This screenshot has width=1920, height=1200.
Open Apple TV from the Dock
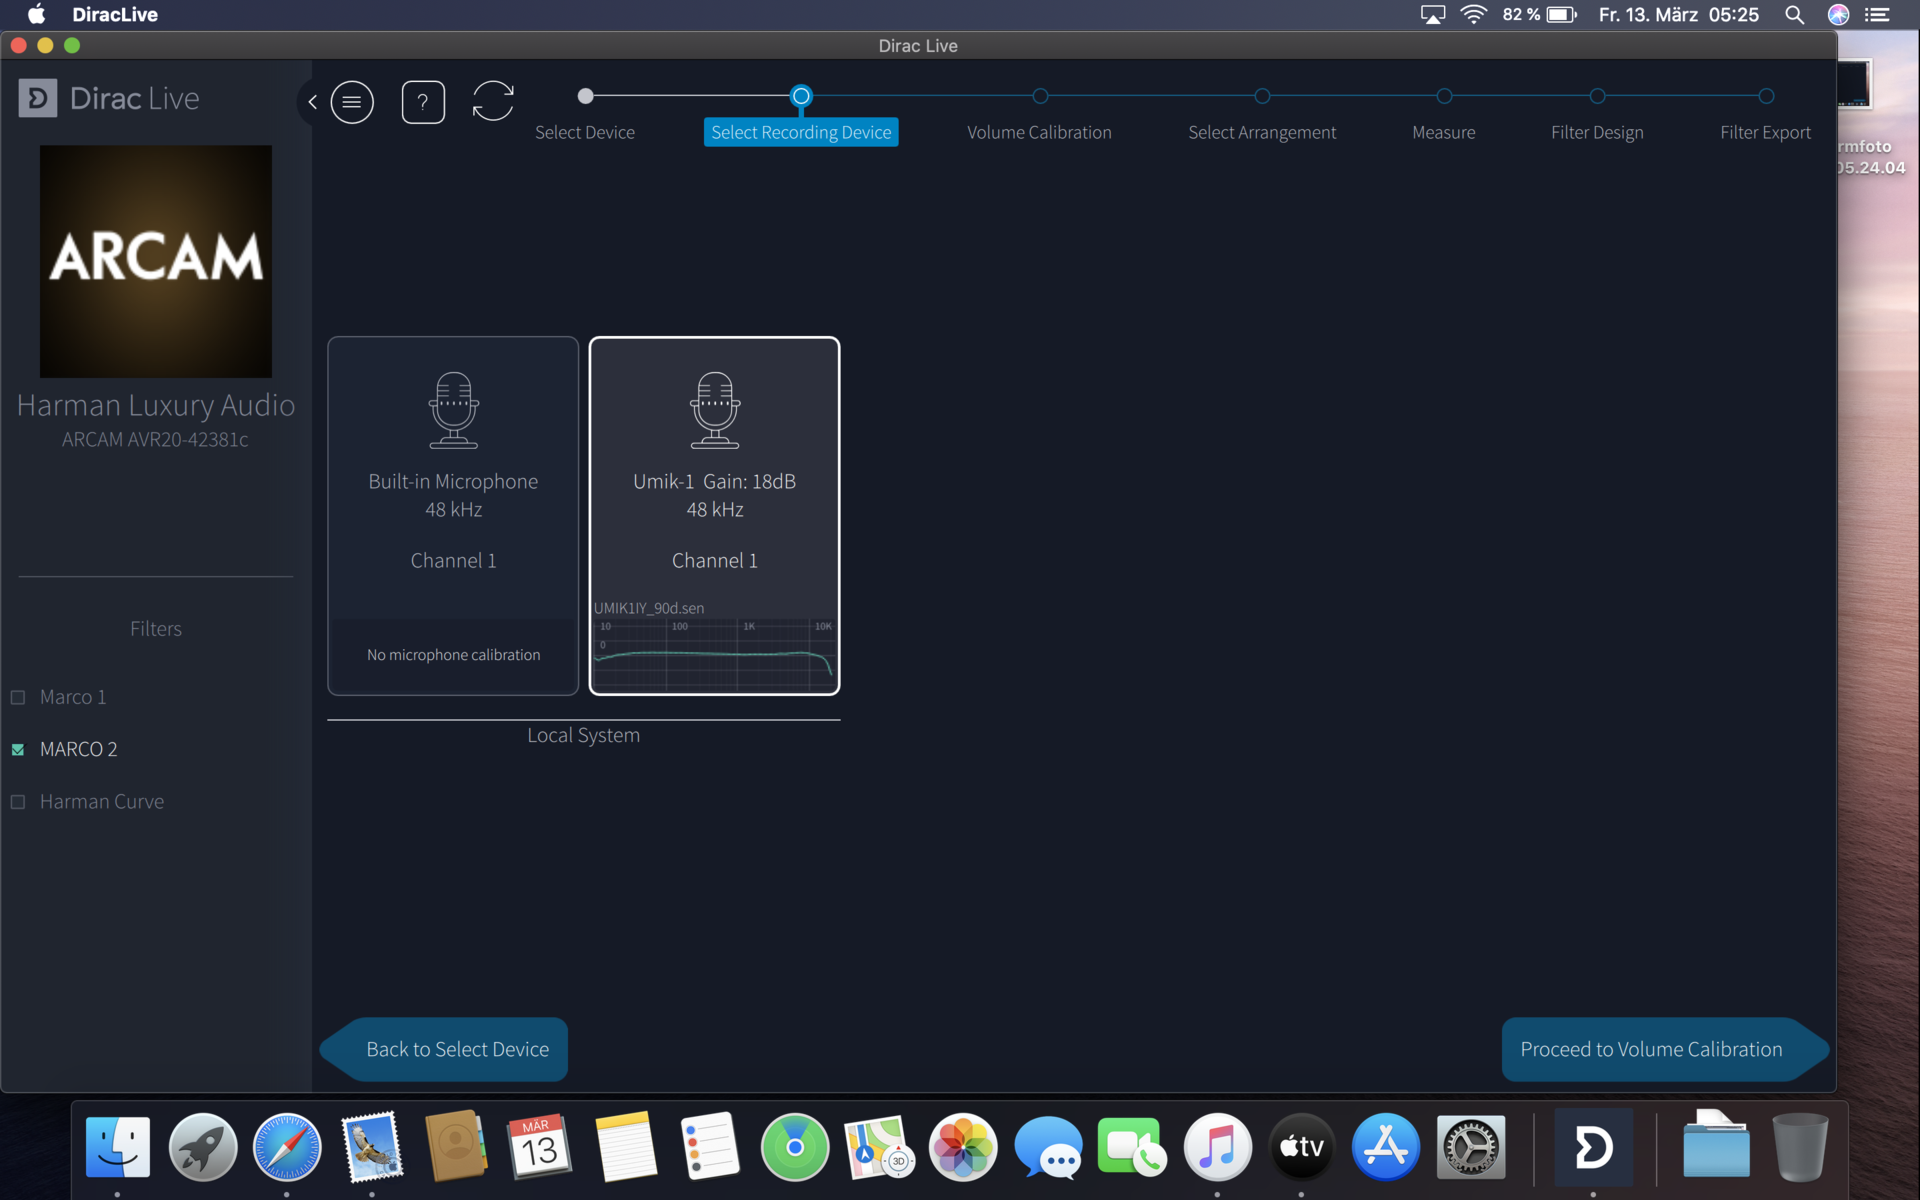pyautogui.click(x=1301, y=1147)
